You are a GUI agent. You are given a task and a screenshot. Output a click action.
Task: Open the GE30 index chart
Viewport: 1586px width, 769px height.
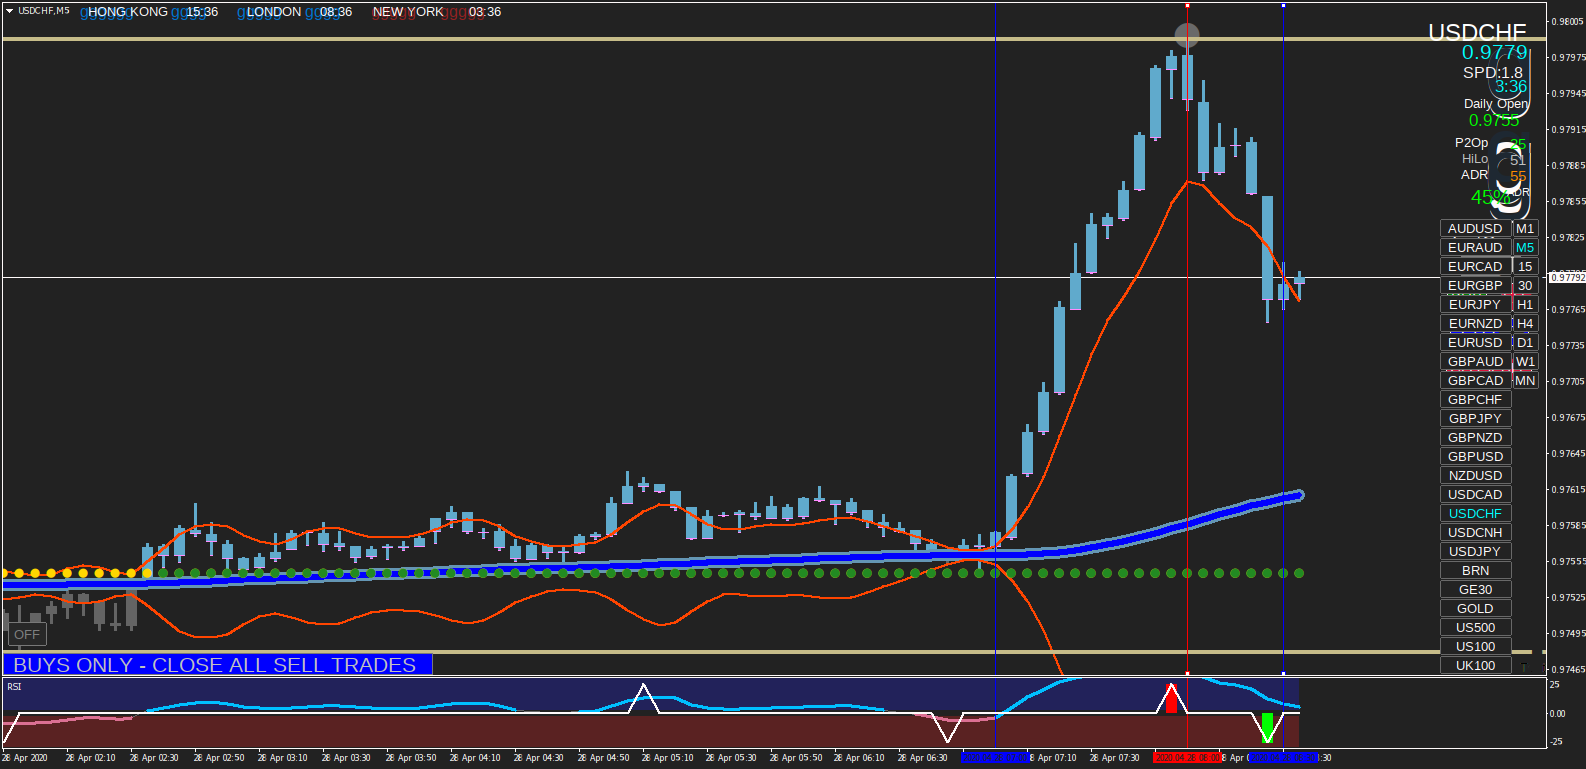[1475, 590]
